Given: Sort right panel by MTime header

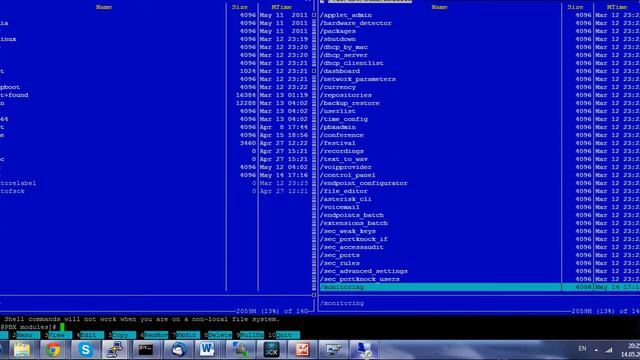Looking at the screenshot, I should pos(617,7).
